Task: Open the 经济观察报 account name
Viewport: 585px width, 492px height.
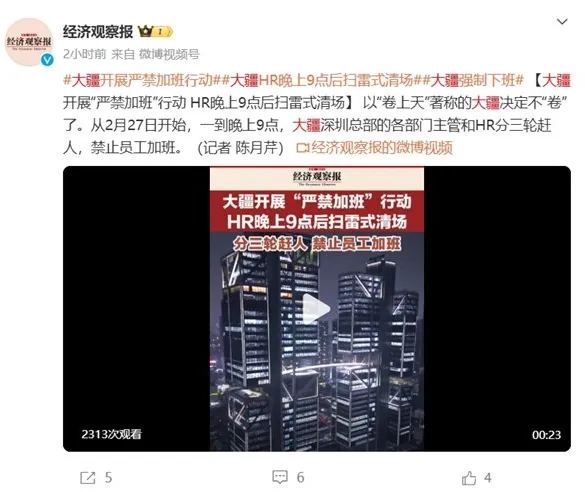Action: click(98, 32)
